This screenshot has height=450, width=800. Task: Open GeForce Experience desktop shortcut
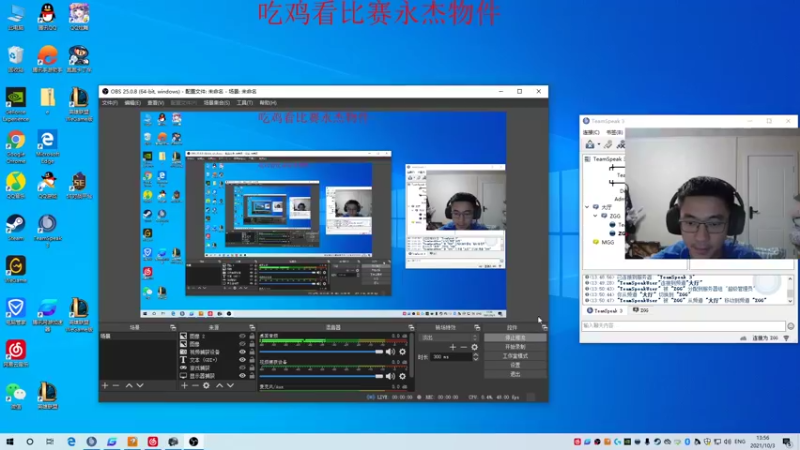16,105
